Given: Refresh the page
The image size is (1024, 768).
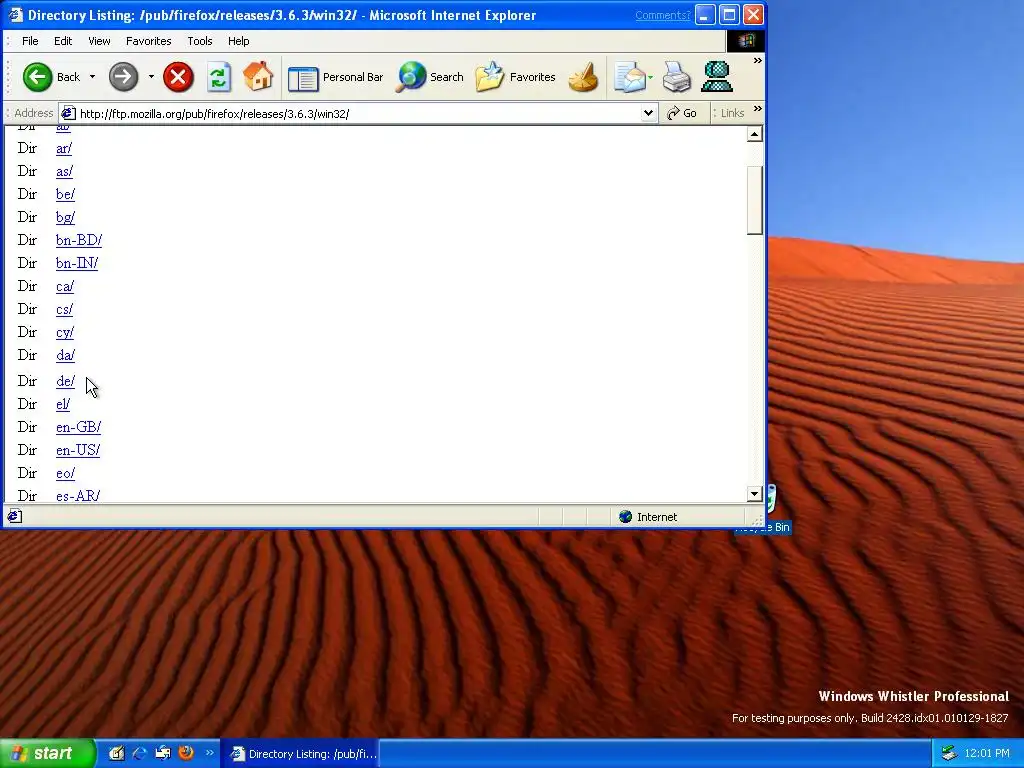Looking at the screenshot, I should (x=219, y=77).
